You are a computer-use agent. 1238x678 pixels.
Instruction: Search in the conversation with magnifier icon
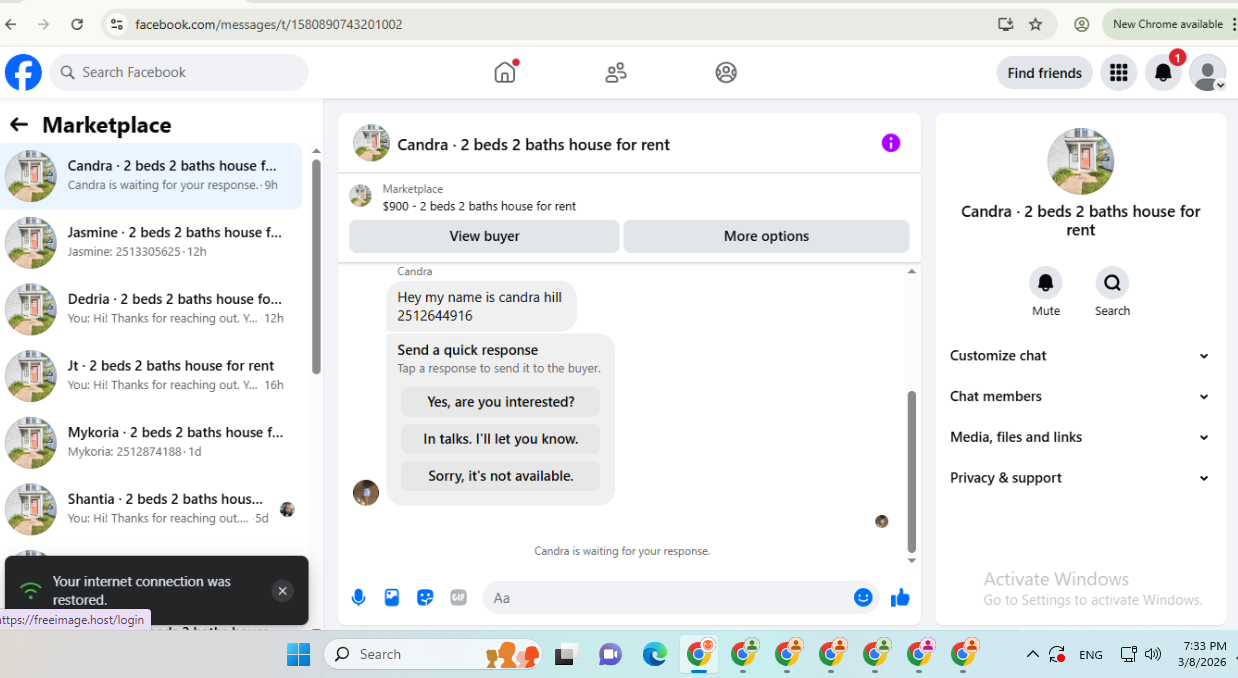point(1112,283)
